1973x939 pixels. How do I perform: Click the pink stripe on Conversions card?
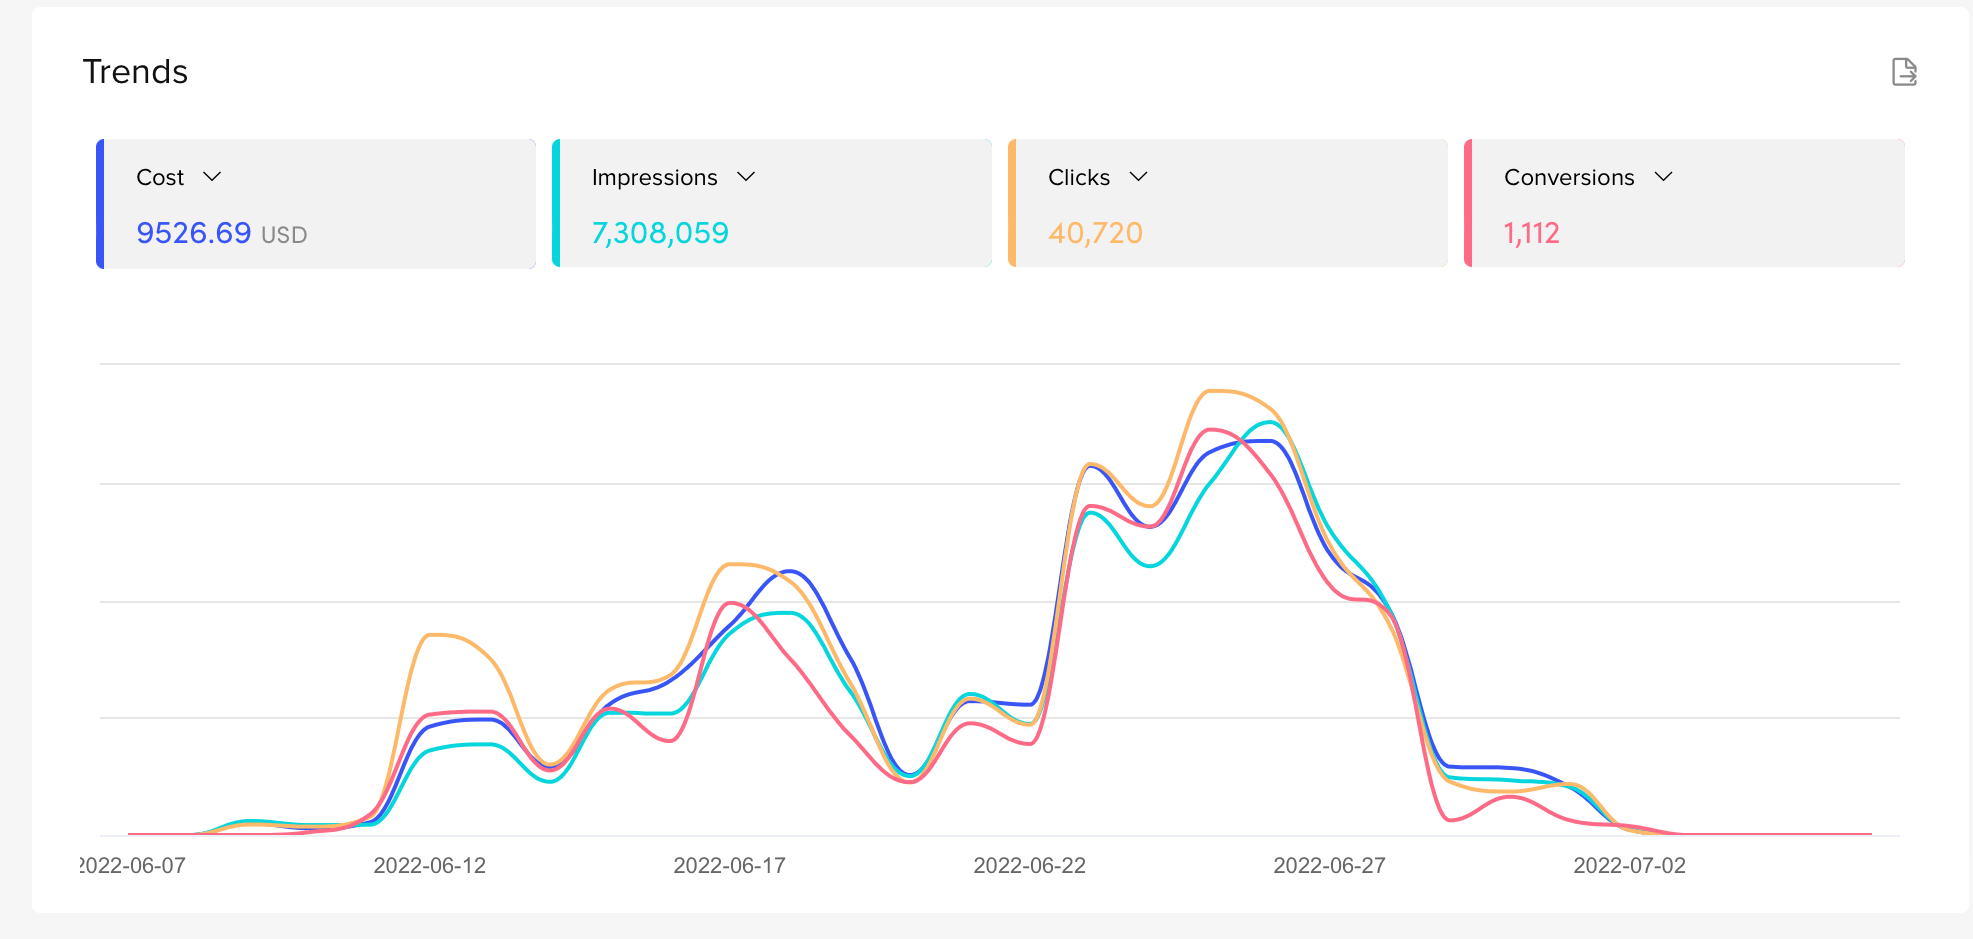pos(1468,204)
